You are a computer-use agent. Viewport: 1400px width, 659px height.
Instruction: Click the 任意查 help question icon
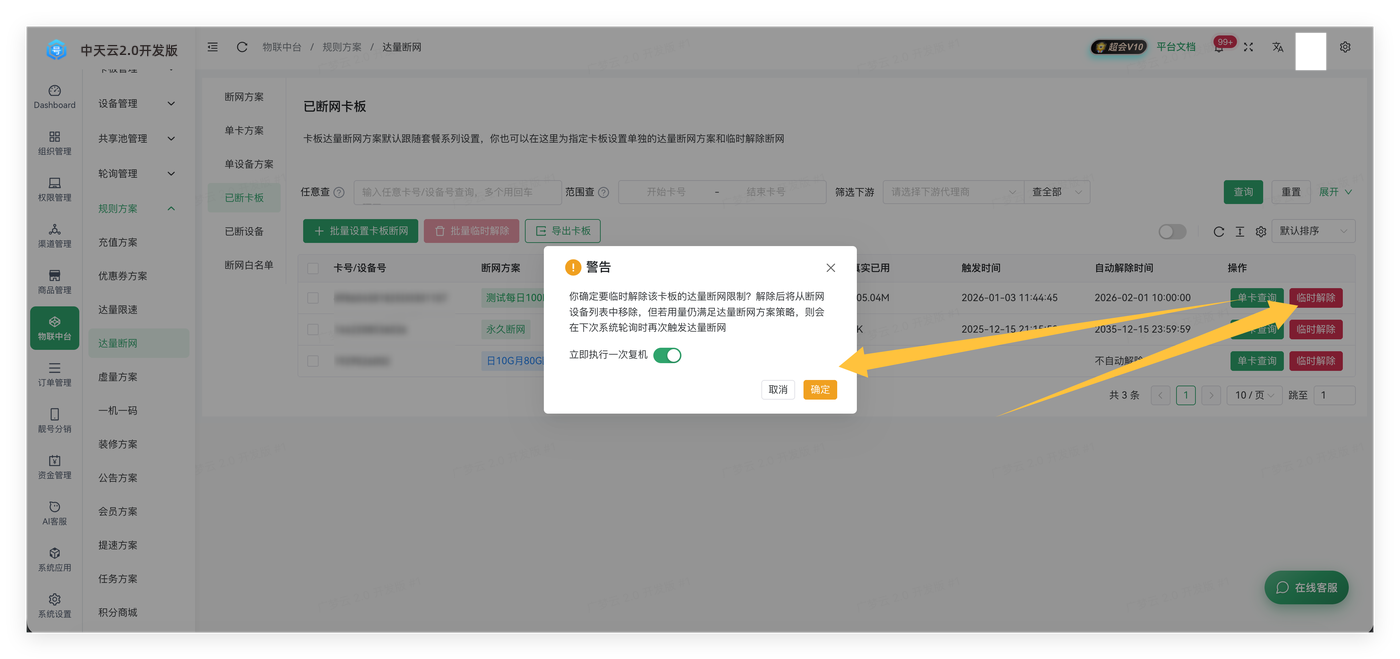pyautogui.click(x=339, y=192)
